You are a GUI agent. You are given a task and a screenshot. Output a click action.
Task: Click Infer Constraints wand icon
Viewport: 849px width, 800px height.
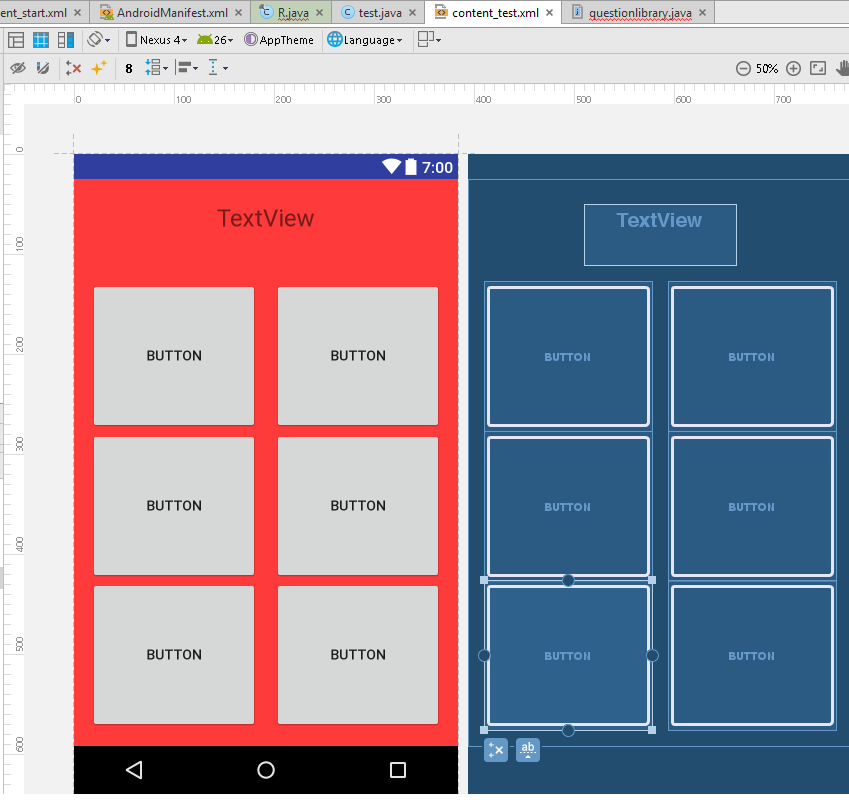[x=98, y=68]
